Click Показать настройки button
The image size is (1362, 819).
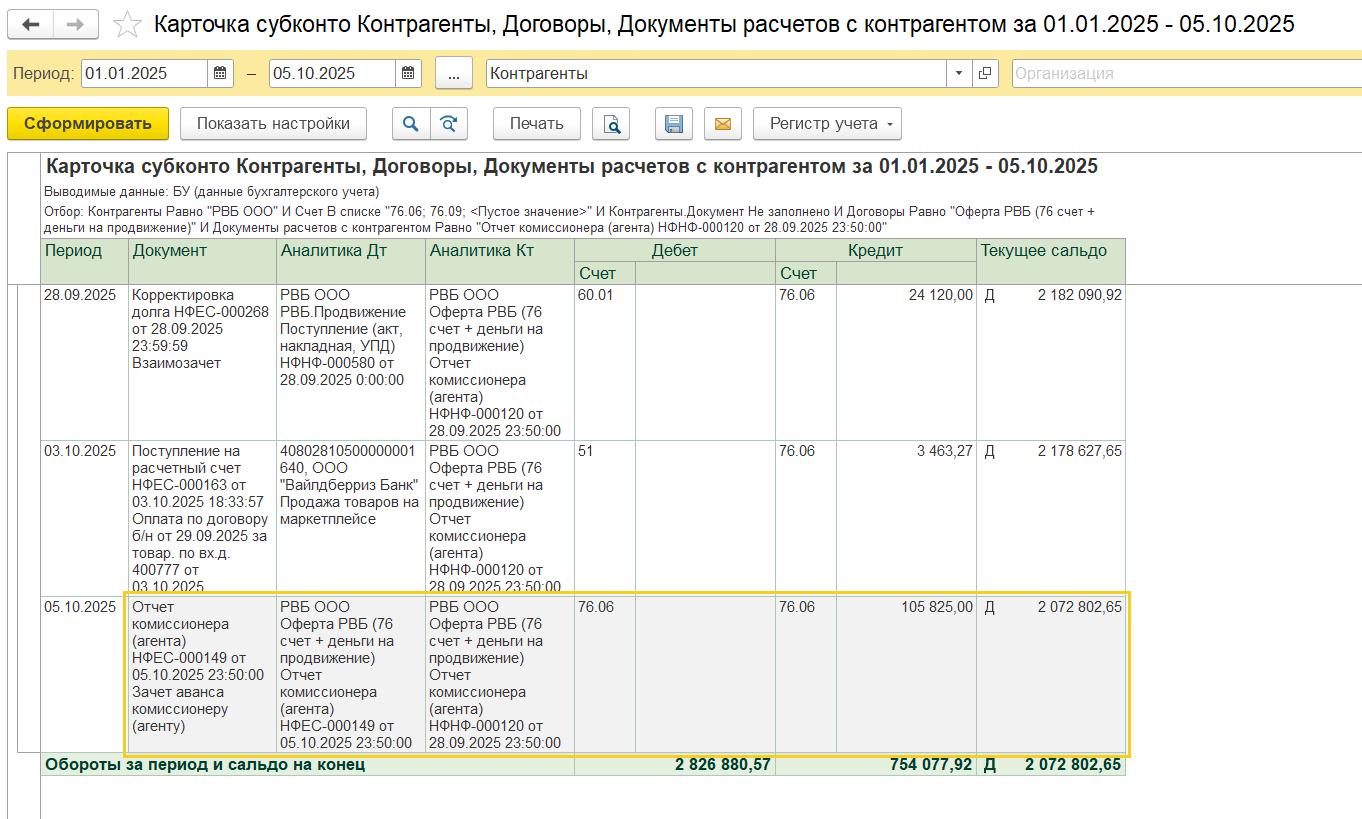pyautogui.click(x=273, y=124)
